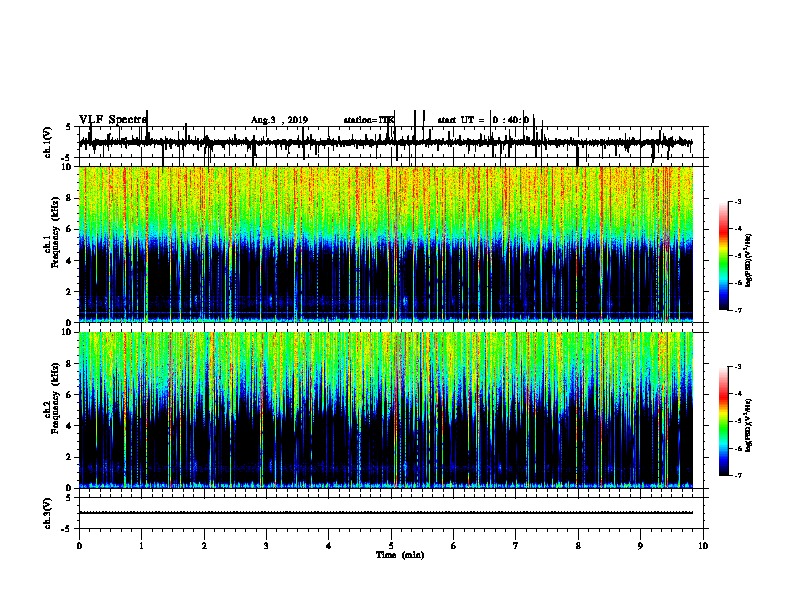
Task: Click the ch.1 "Frequency (kHz)" axis label
Action: click(x=55, y=233)
